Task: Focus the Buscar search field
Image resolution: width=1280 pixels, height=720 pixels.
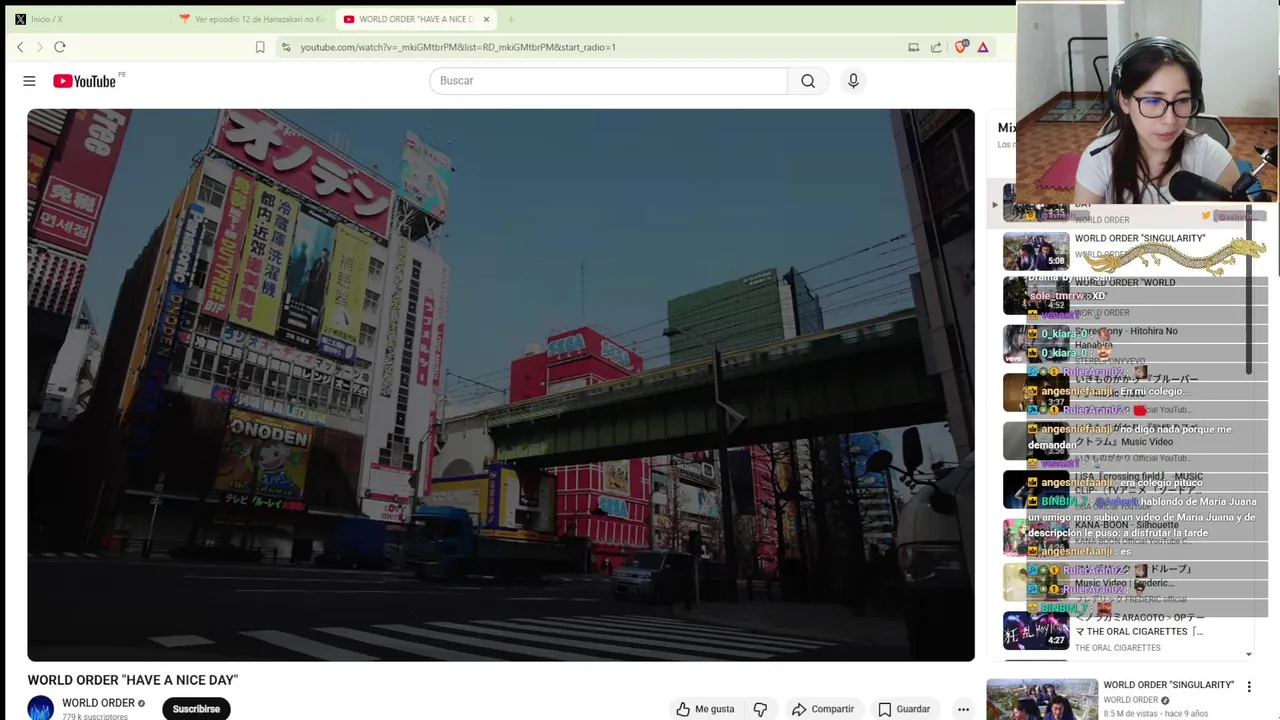Action: pyautogui.click(x=608, y=81)
